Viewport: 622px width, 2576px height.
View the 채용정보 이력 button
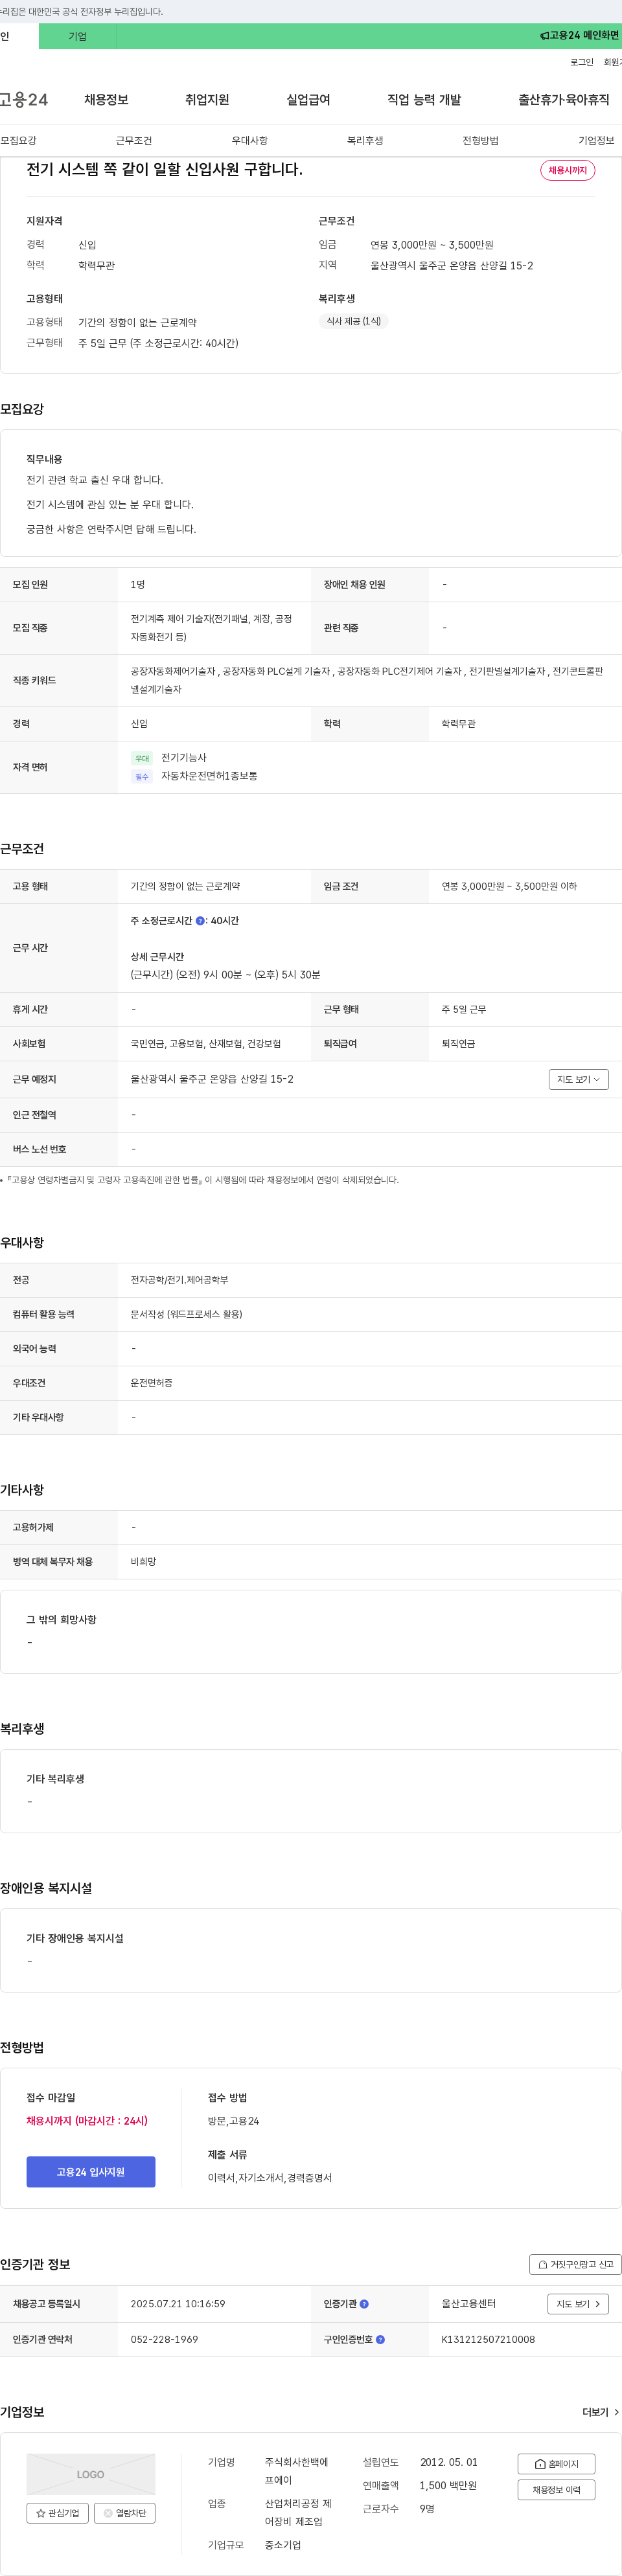(556, 2490)
